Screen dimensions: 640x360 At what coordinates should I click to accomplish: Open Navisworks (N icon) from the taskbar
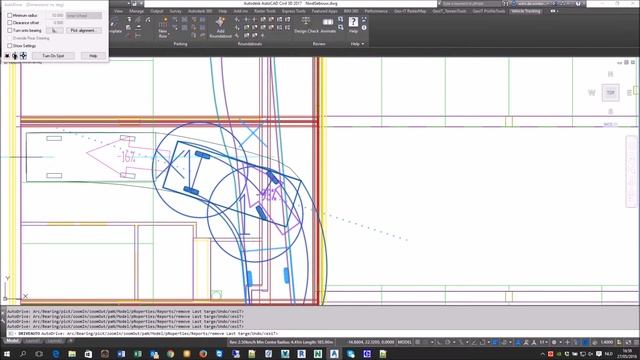[x=318, y=354]
